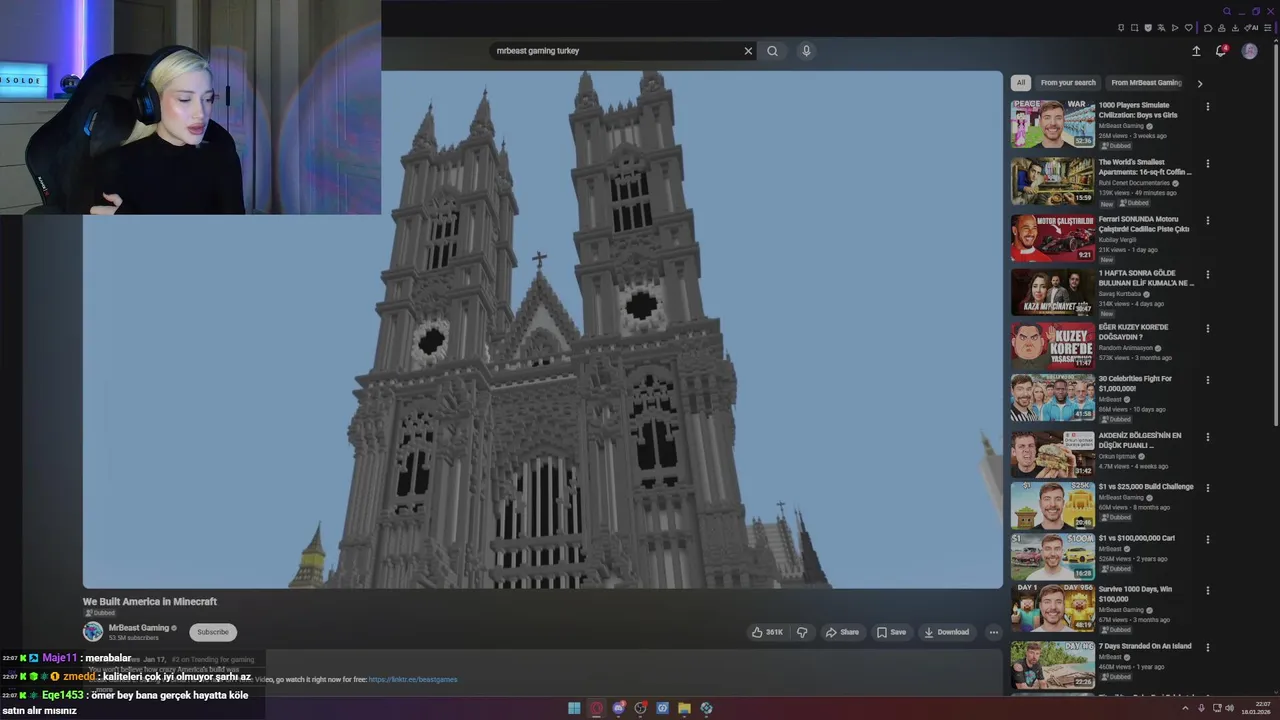Open the Discord taskbar icon
Viewport: 1280px width, 720px height.
coord(619,708)
